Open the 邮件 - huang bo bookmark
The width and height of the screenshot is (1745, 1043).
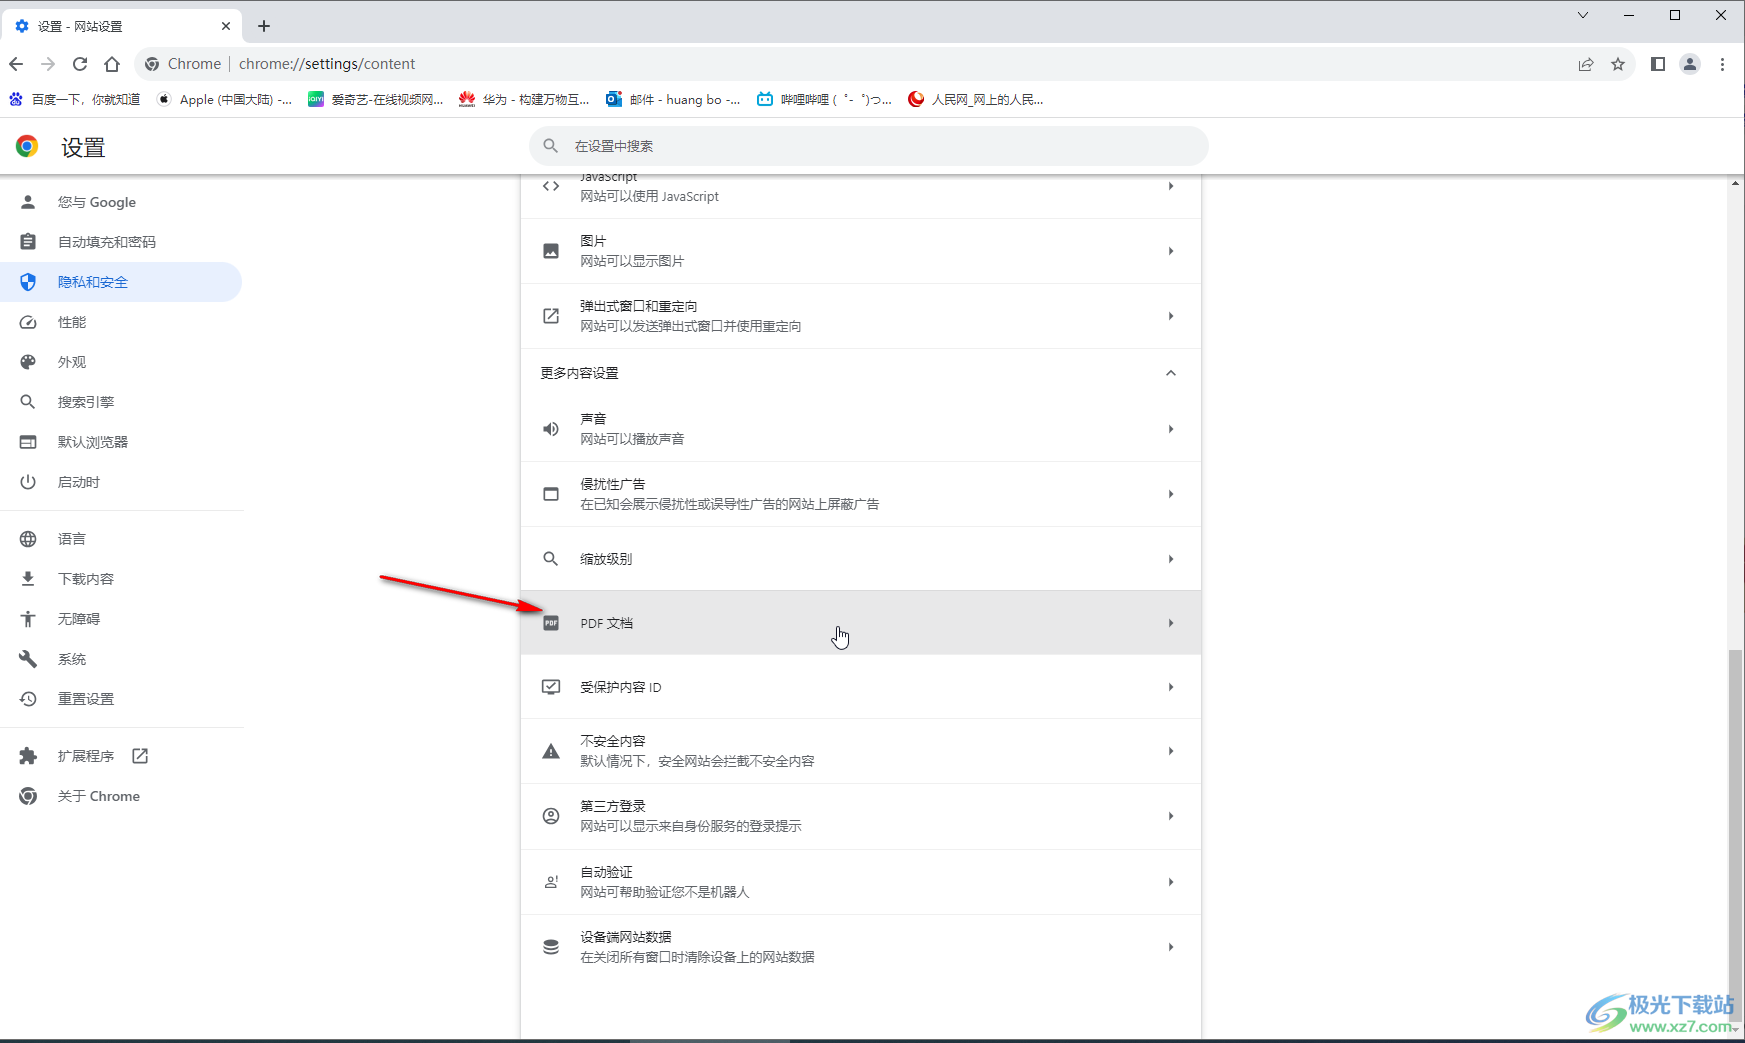click(673, 99)
